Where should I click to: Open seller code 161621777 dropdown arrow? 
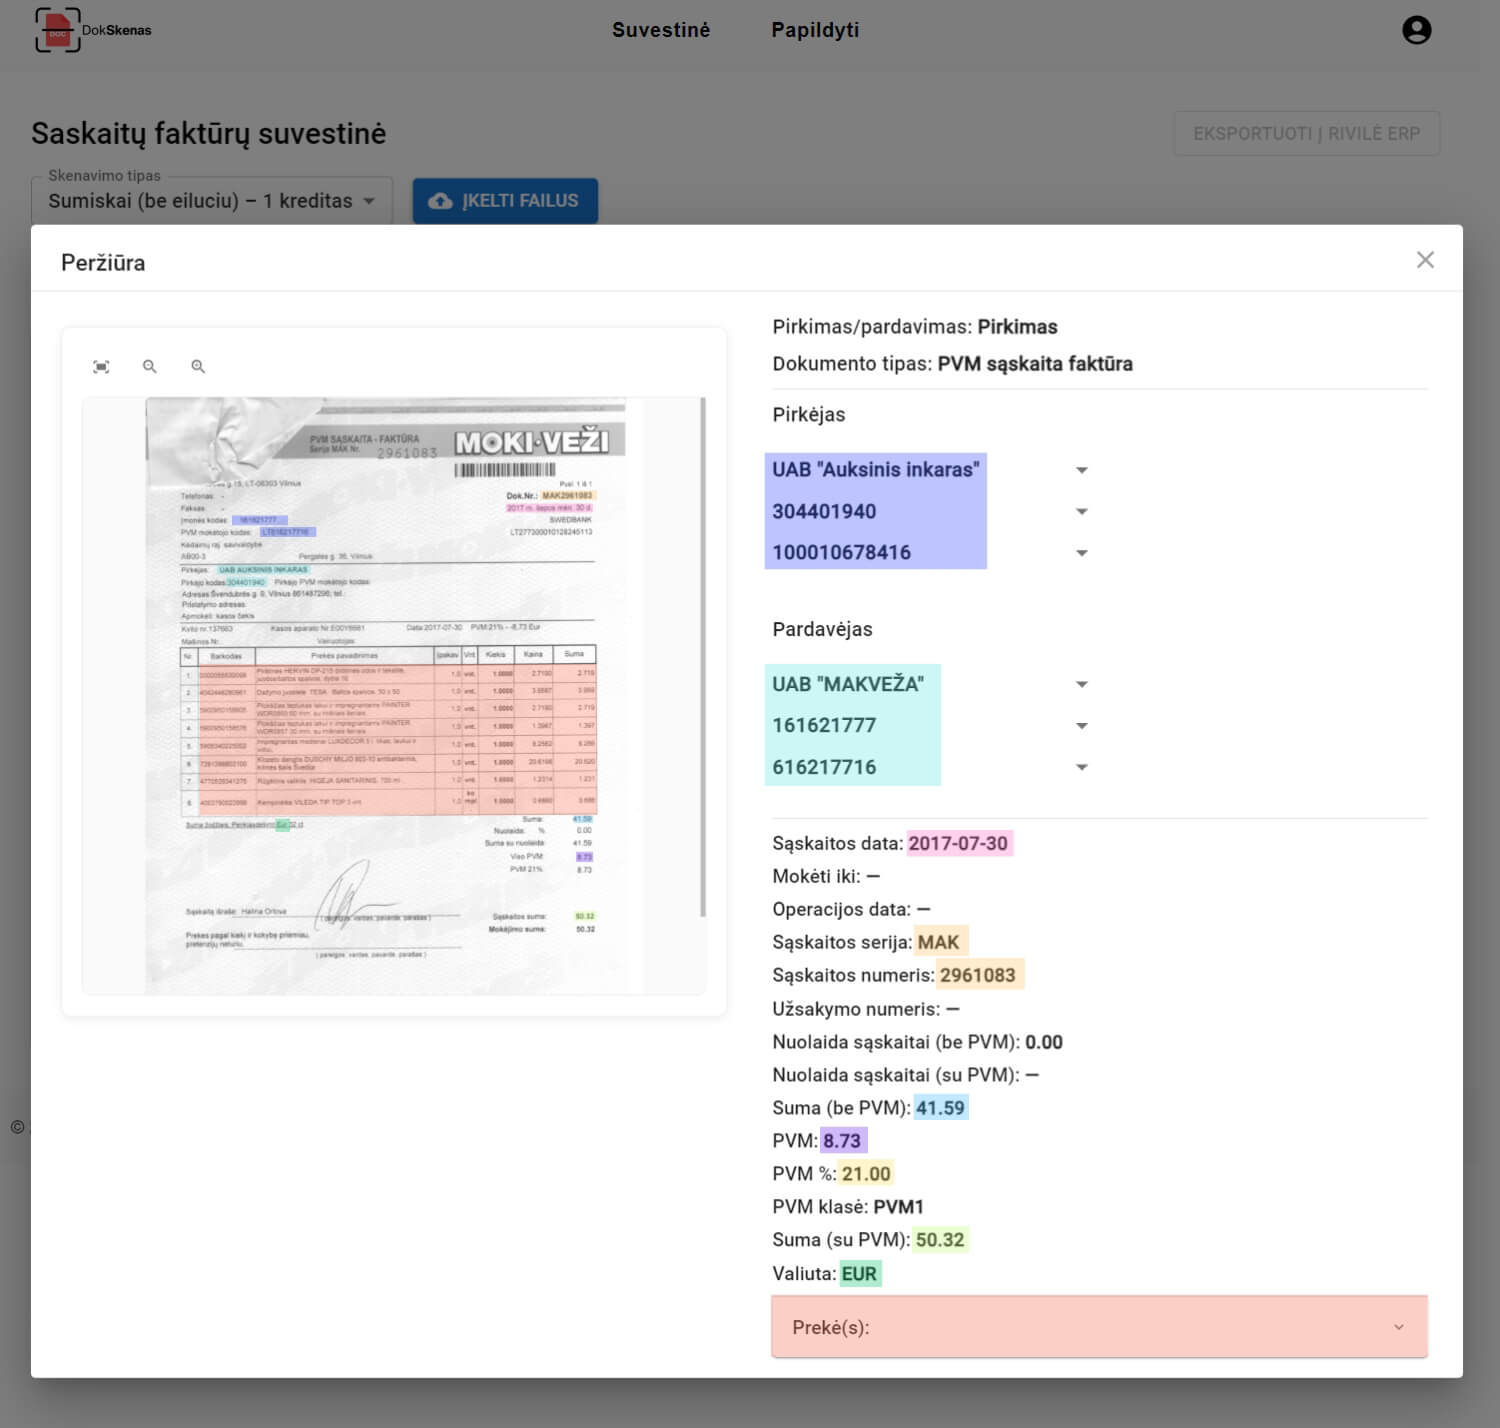point(1081,726)
